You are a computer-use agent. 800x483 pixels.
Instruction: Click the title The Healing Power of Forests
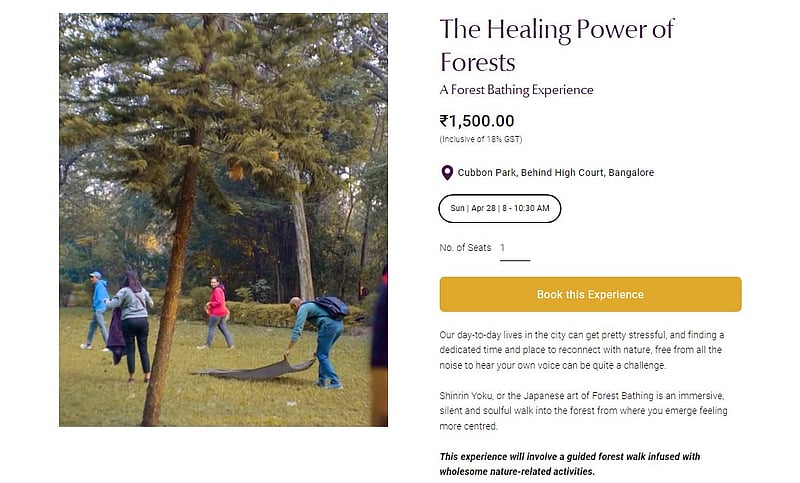(557, 45)
